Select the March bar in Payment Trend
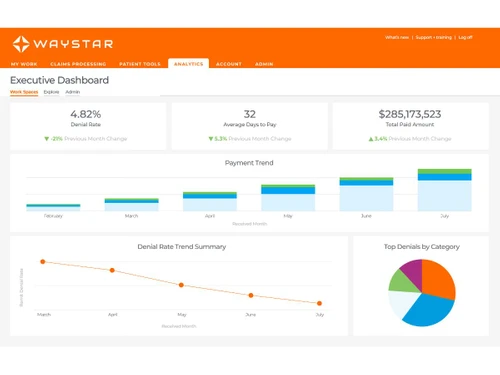 (132, 205)
